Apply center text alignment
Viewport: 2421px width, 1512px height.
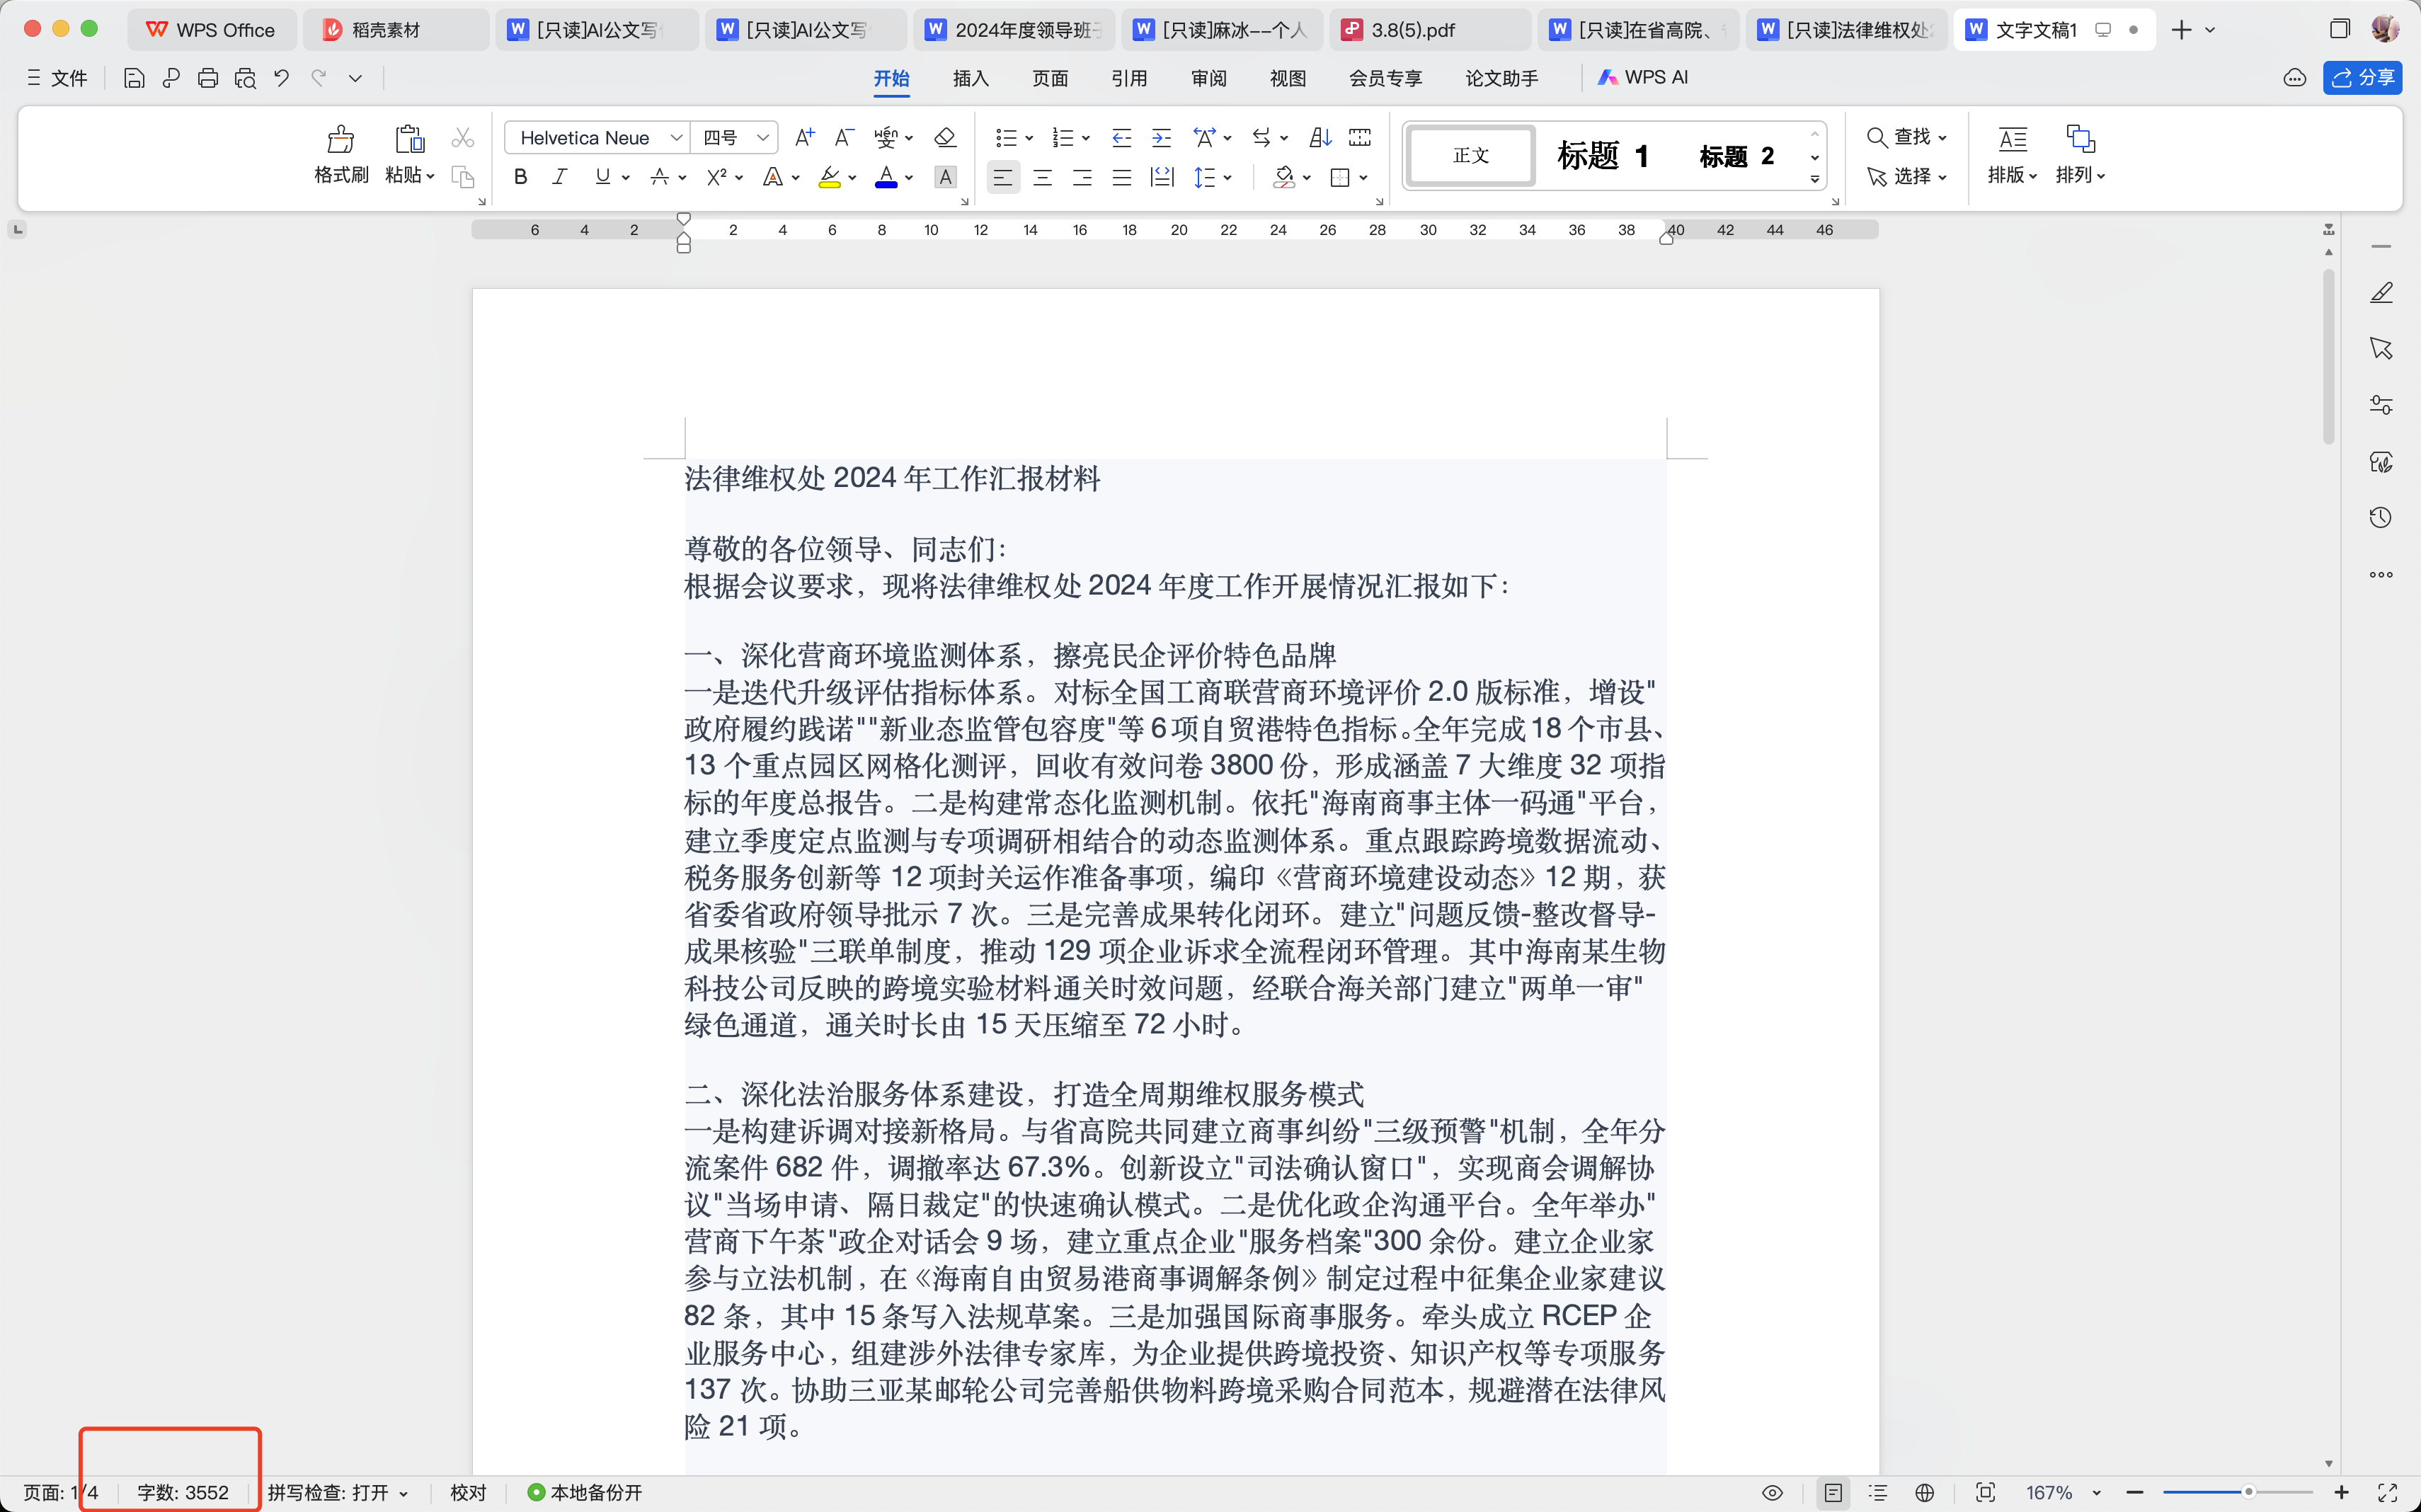1042,178
